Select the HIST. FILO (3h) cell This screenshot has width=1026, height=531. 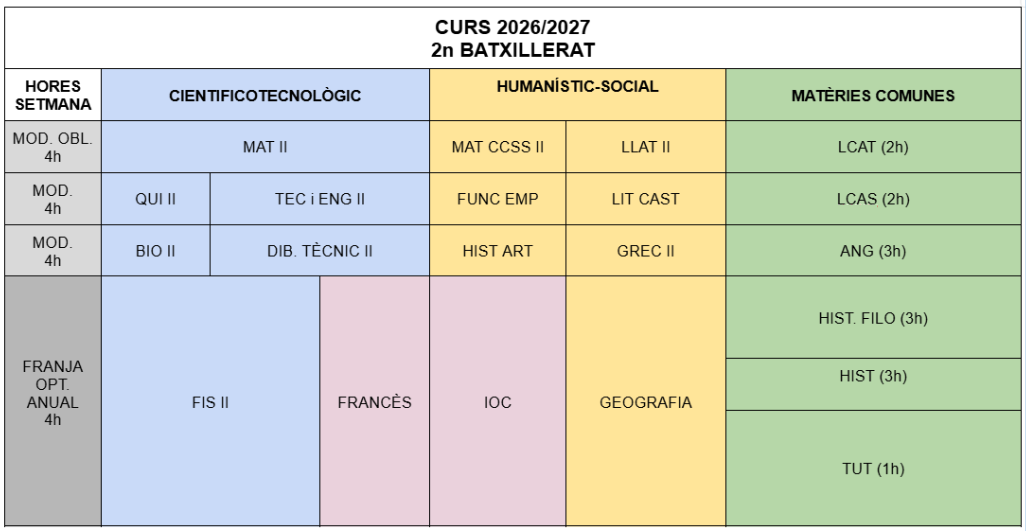[x=872, y=318]
